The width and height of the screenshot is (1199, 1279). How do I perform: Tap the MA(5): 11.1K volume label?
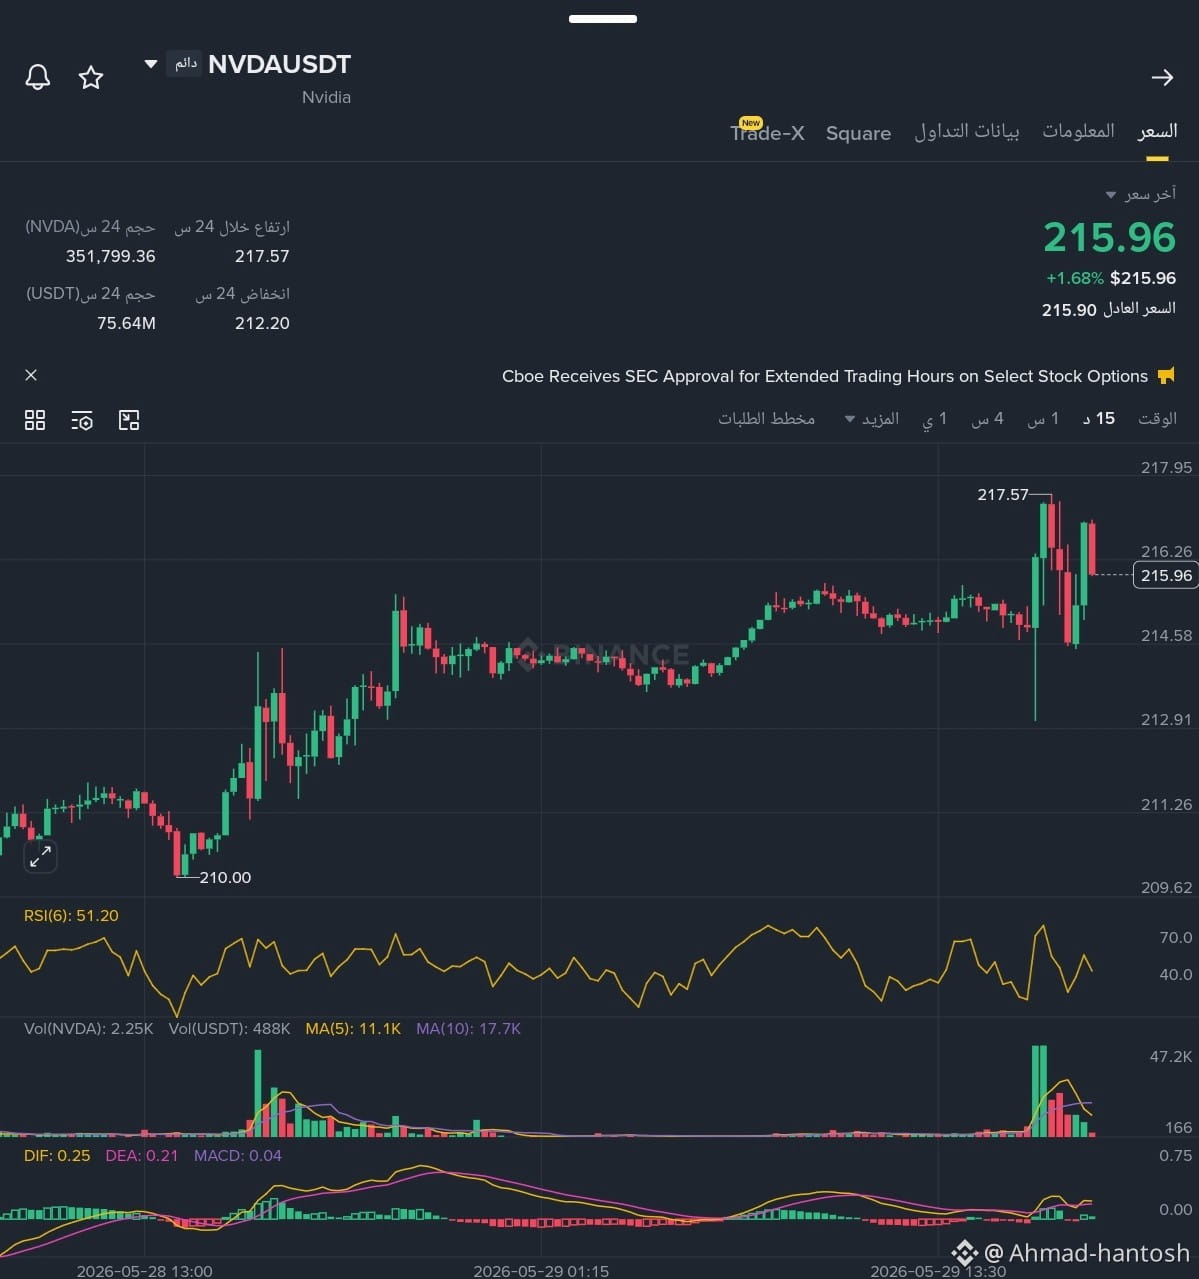(x=353, y=1028)
